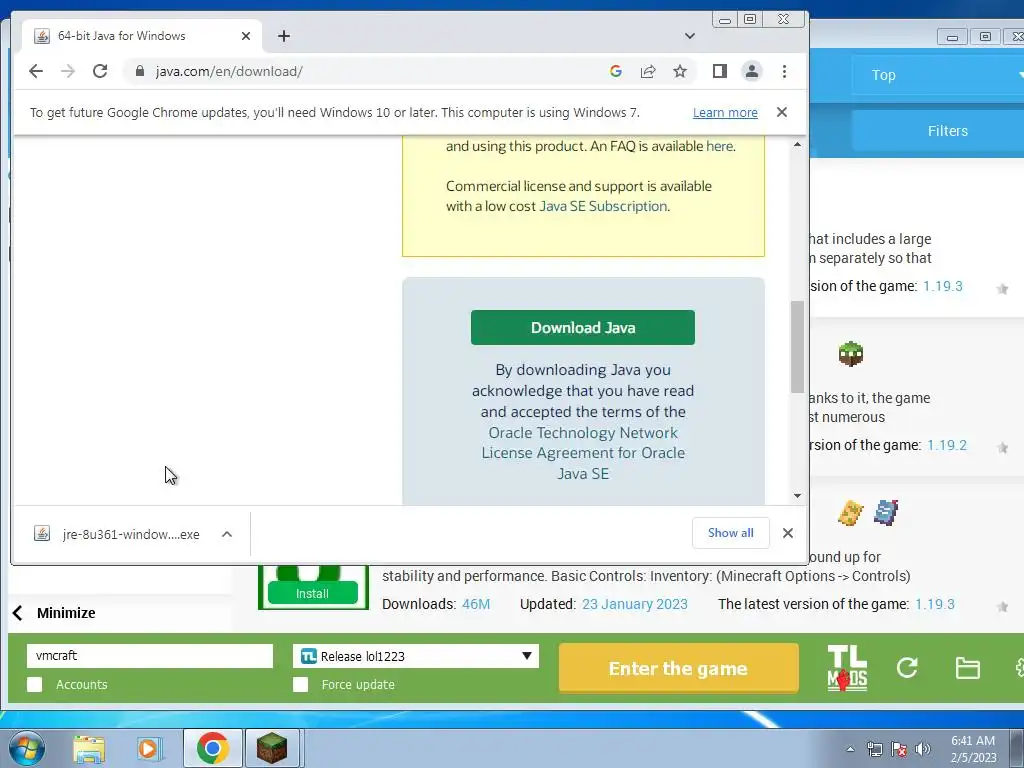
Task: Show all downloads
Action: tap(731, 533)
